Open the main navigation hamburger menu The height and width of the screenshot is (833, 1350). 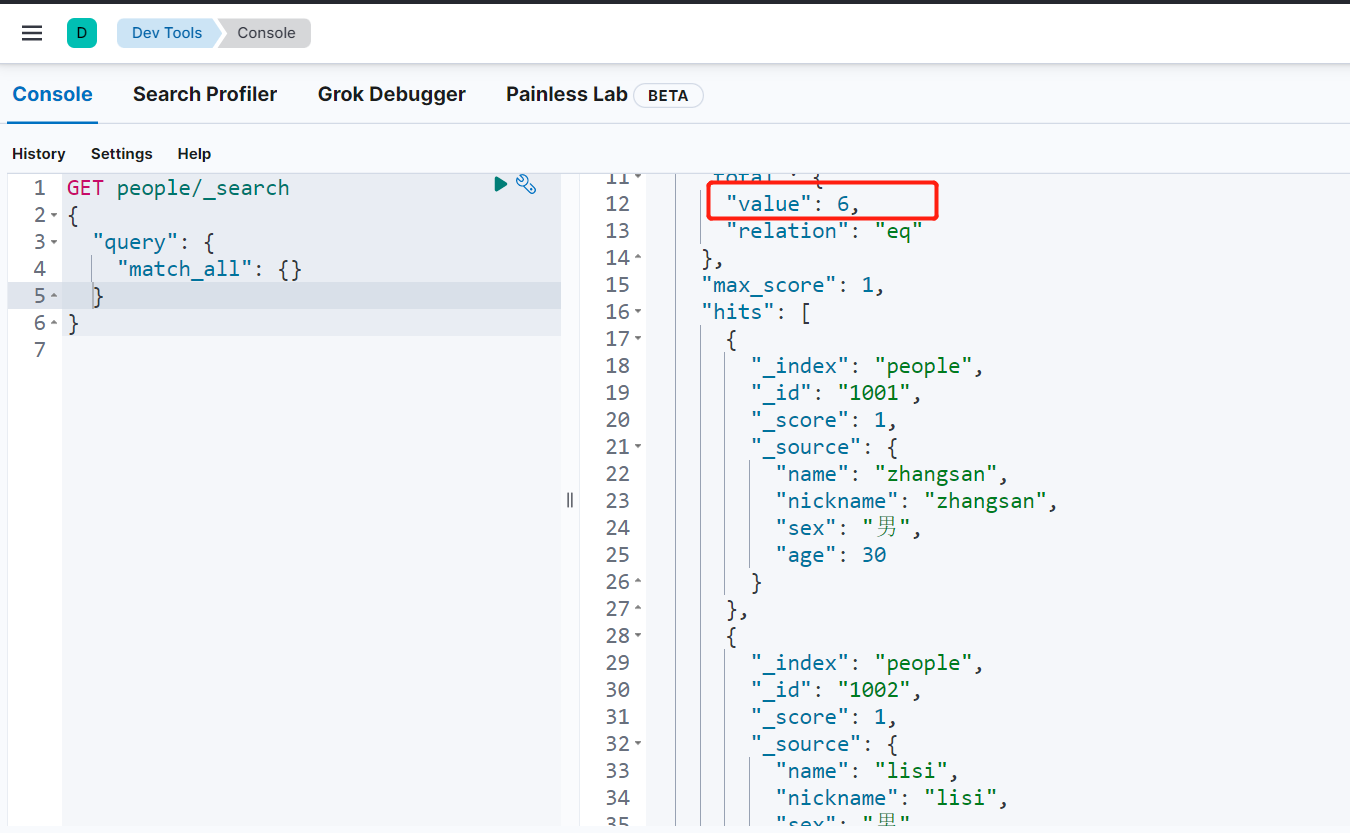point(32,33)
